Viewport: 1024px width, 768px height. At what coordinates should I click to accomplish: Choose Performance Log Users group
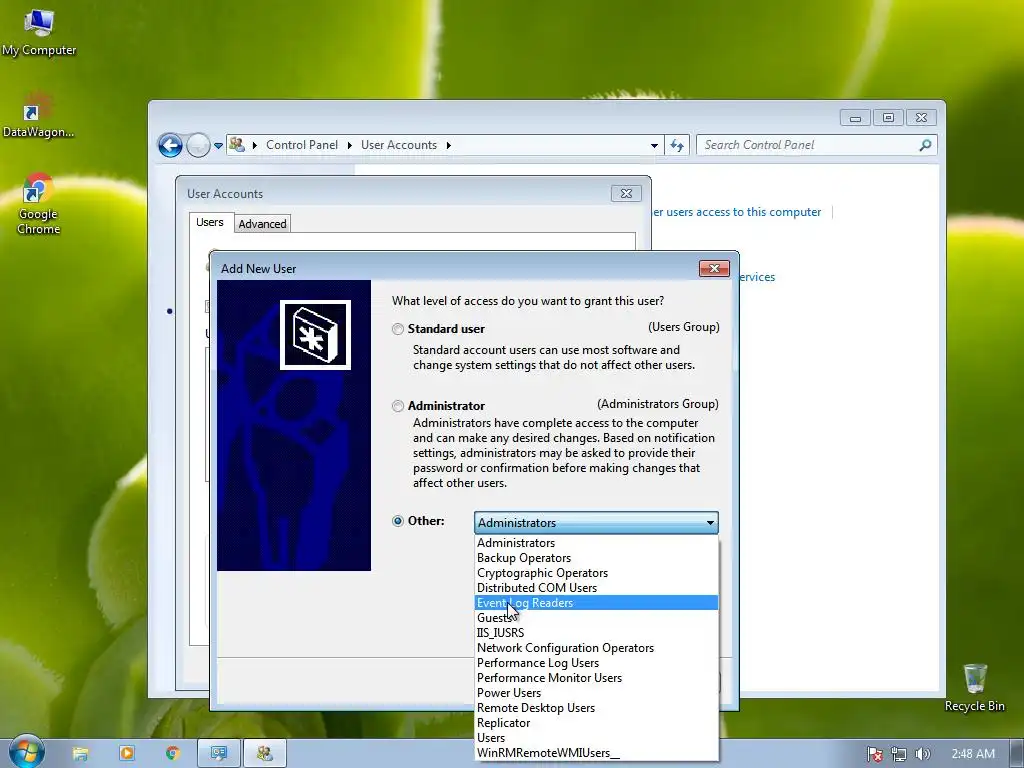pyautogui.click(x=596, y=663)
